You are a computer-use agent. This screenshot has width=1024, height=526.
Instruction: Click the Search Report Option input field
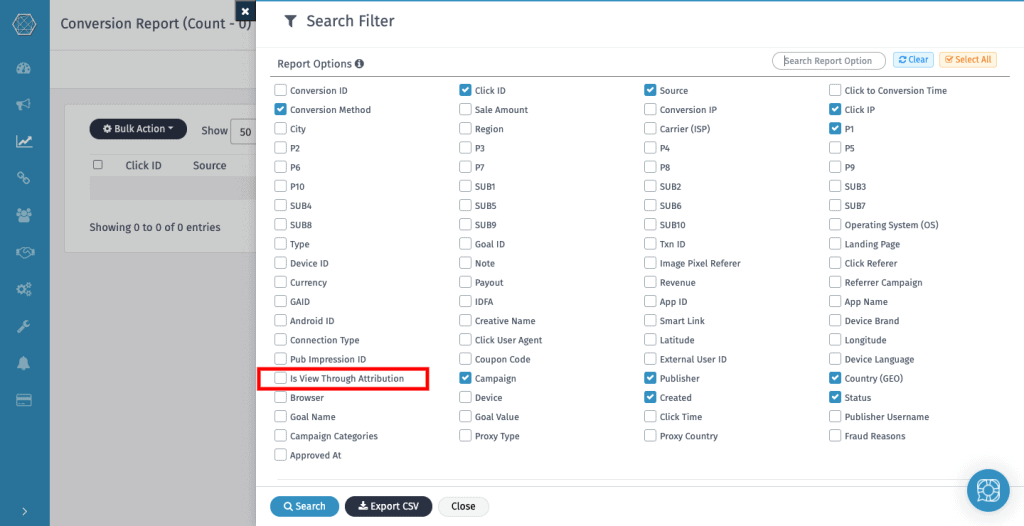(829, 61)
